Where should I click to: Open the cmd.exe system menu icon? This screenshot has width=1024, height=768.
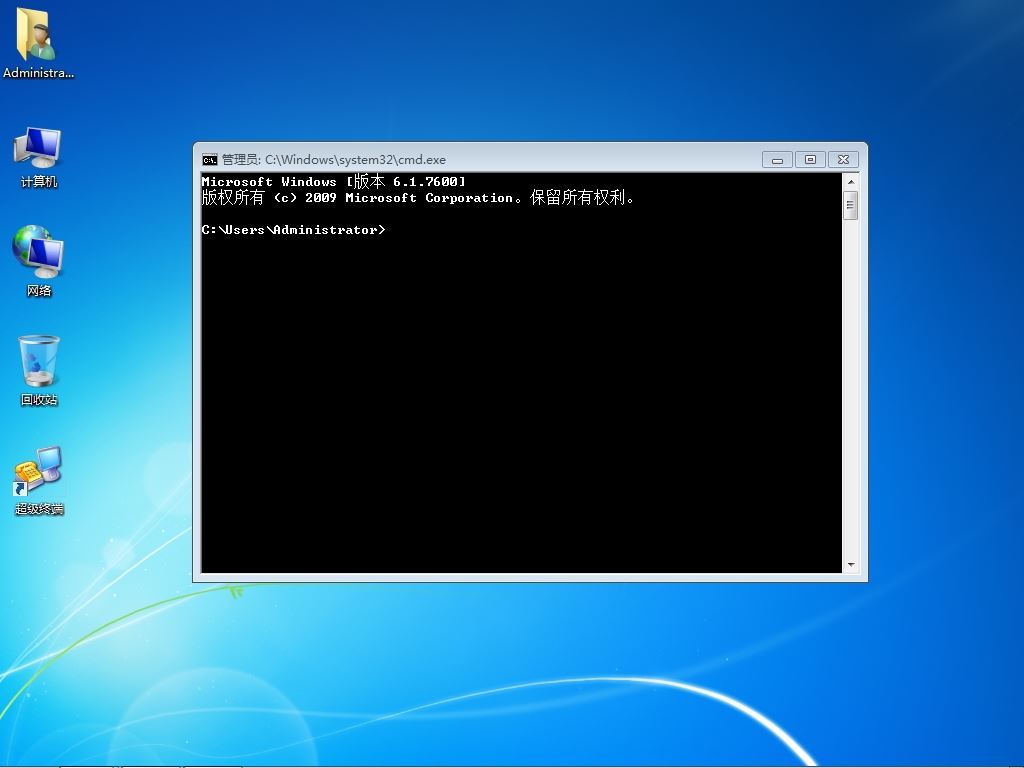(210, 159)
